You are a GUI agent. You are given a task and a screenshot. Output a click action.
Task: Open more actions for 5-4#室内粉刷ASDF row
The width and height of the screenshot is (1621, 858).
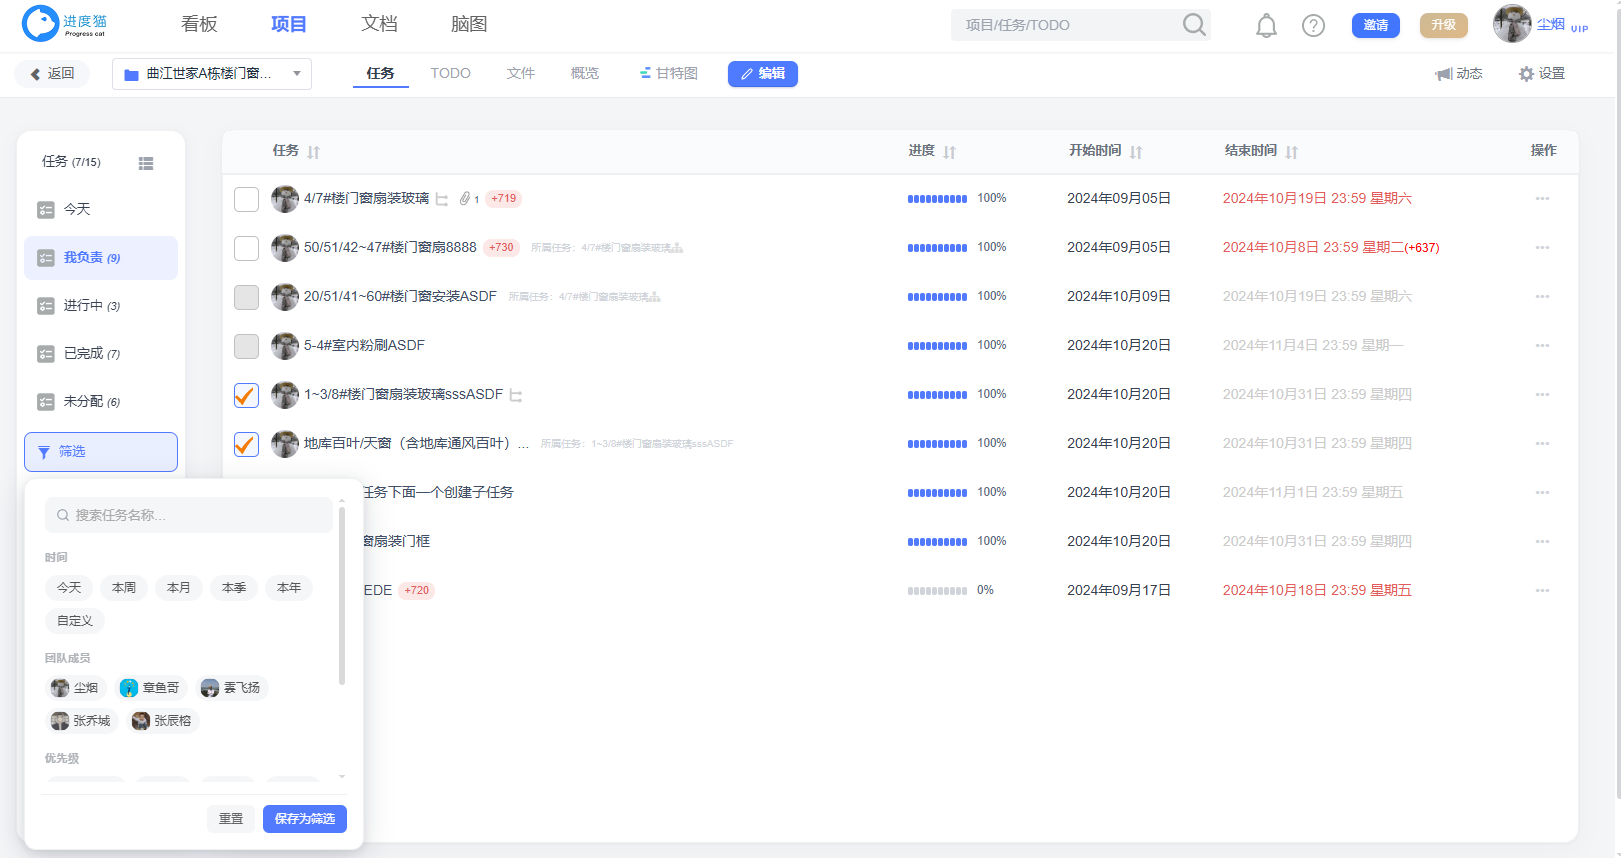coord(1542,346)
